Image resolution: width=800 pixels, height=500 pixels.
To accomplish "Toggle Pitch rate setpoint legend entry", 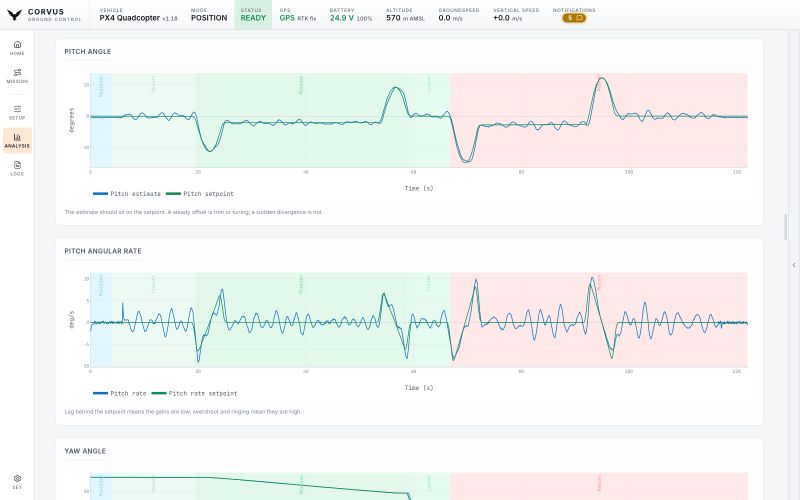I will [x=194, y=393].
